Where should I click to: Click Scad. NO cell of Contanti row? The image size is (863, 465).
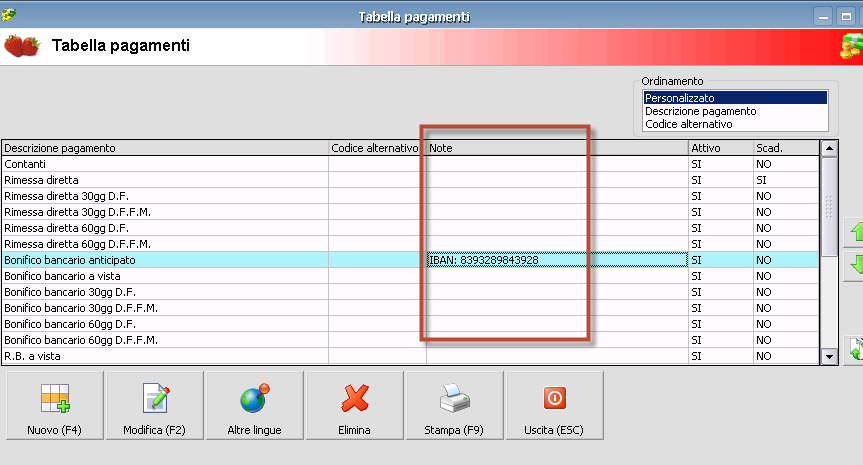[786, 164]
